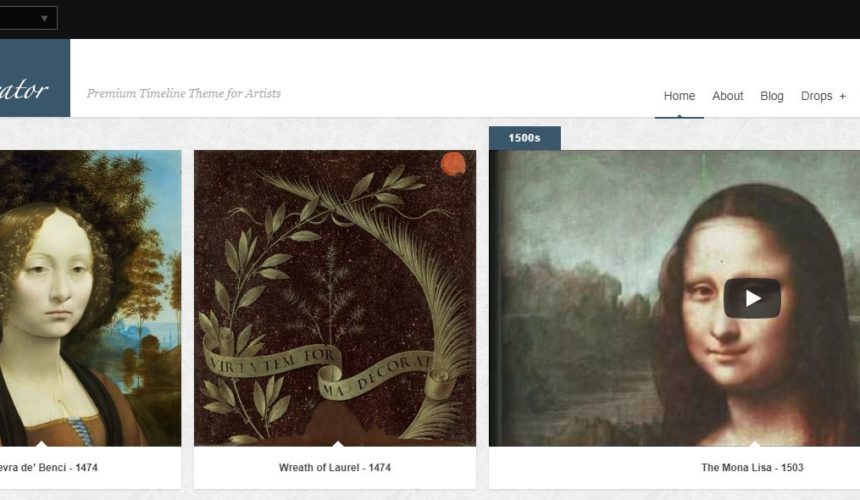This screenshot has width=860, height=500.
Task: Open the dropdown arrow in top bar
Action: 44,18
